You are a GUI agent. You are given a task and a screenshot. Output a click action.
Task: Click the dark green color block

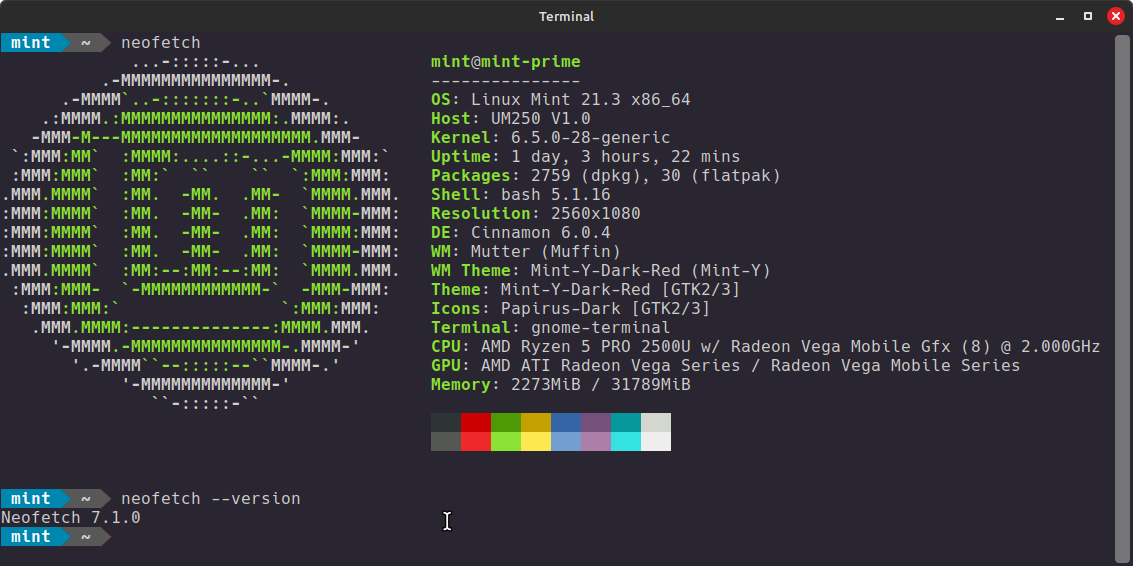[x=506, y=423]
